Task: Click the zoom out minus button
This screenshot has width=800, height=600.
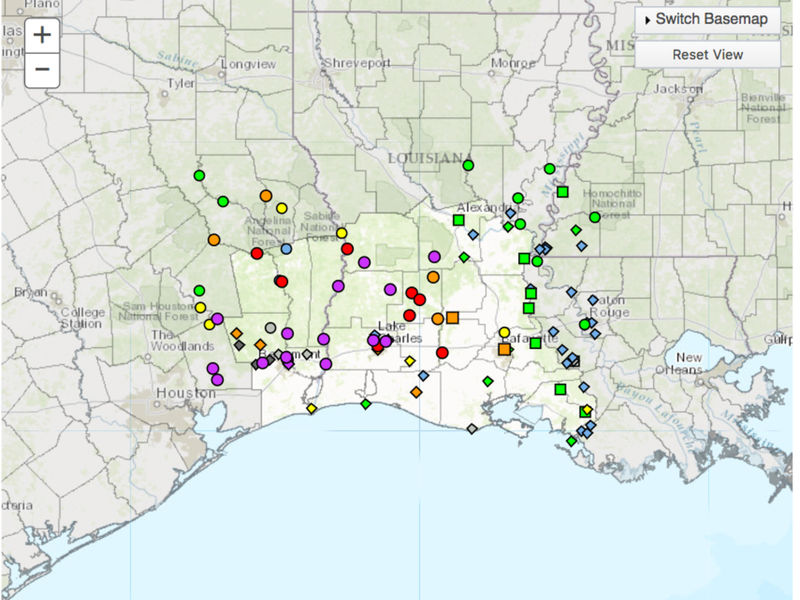Action: coord(40,69)
